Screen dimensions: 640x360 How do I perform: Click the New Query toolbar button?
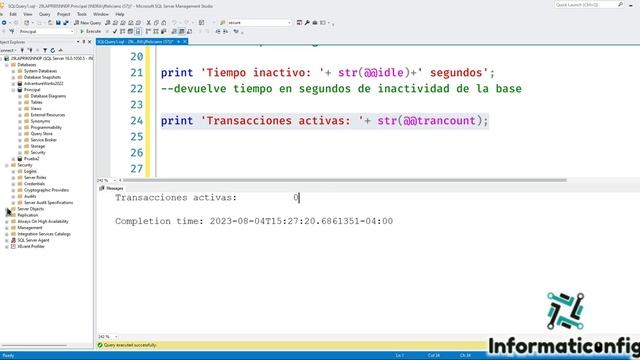(87, 23)
